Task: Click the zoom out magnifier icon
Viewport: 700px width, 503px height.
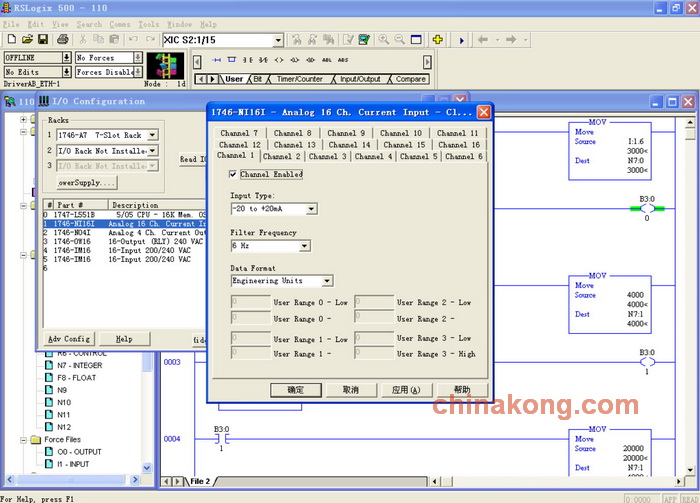Action: (x=400, y=40)
